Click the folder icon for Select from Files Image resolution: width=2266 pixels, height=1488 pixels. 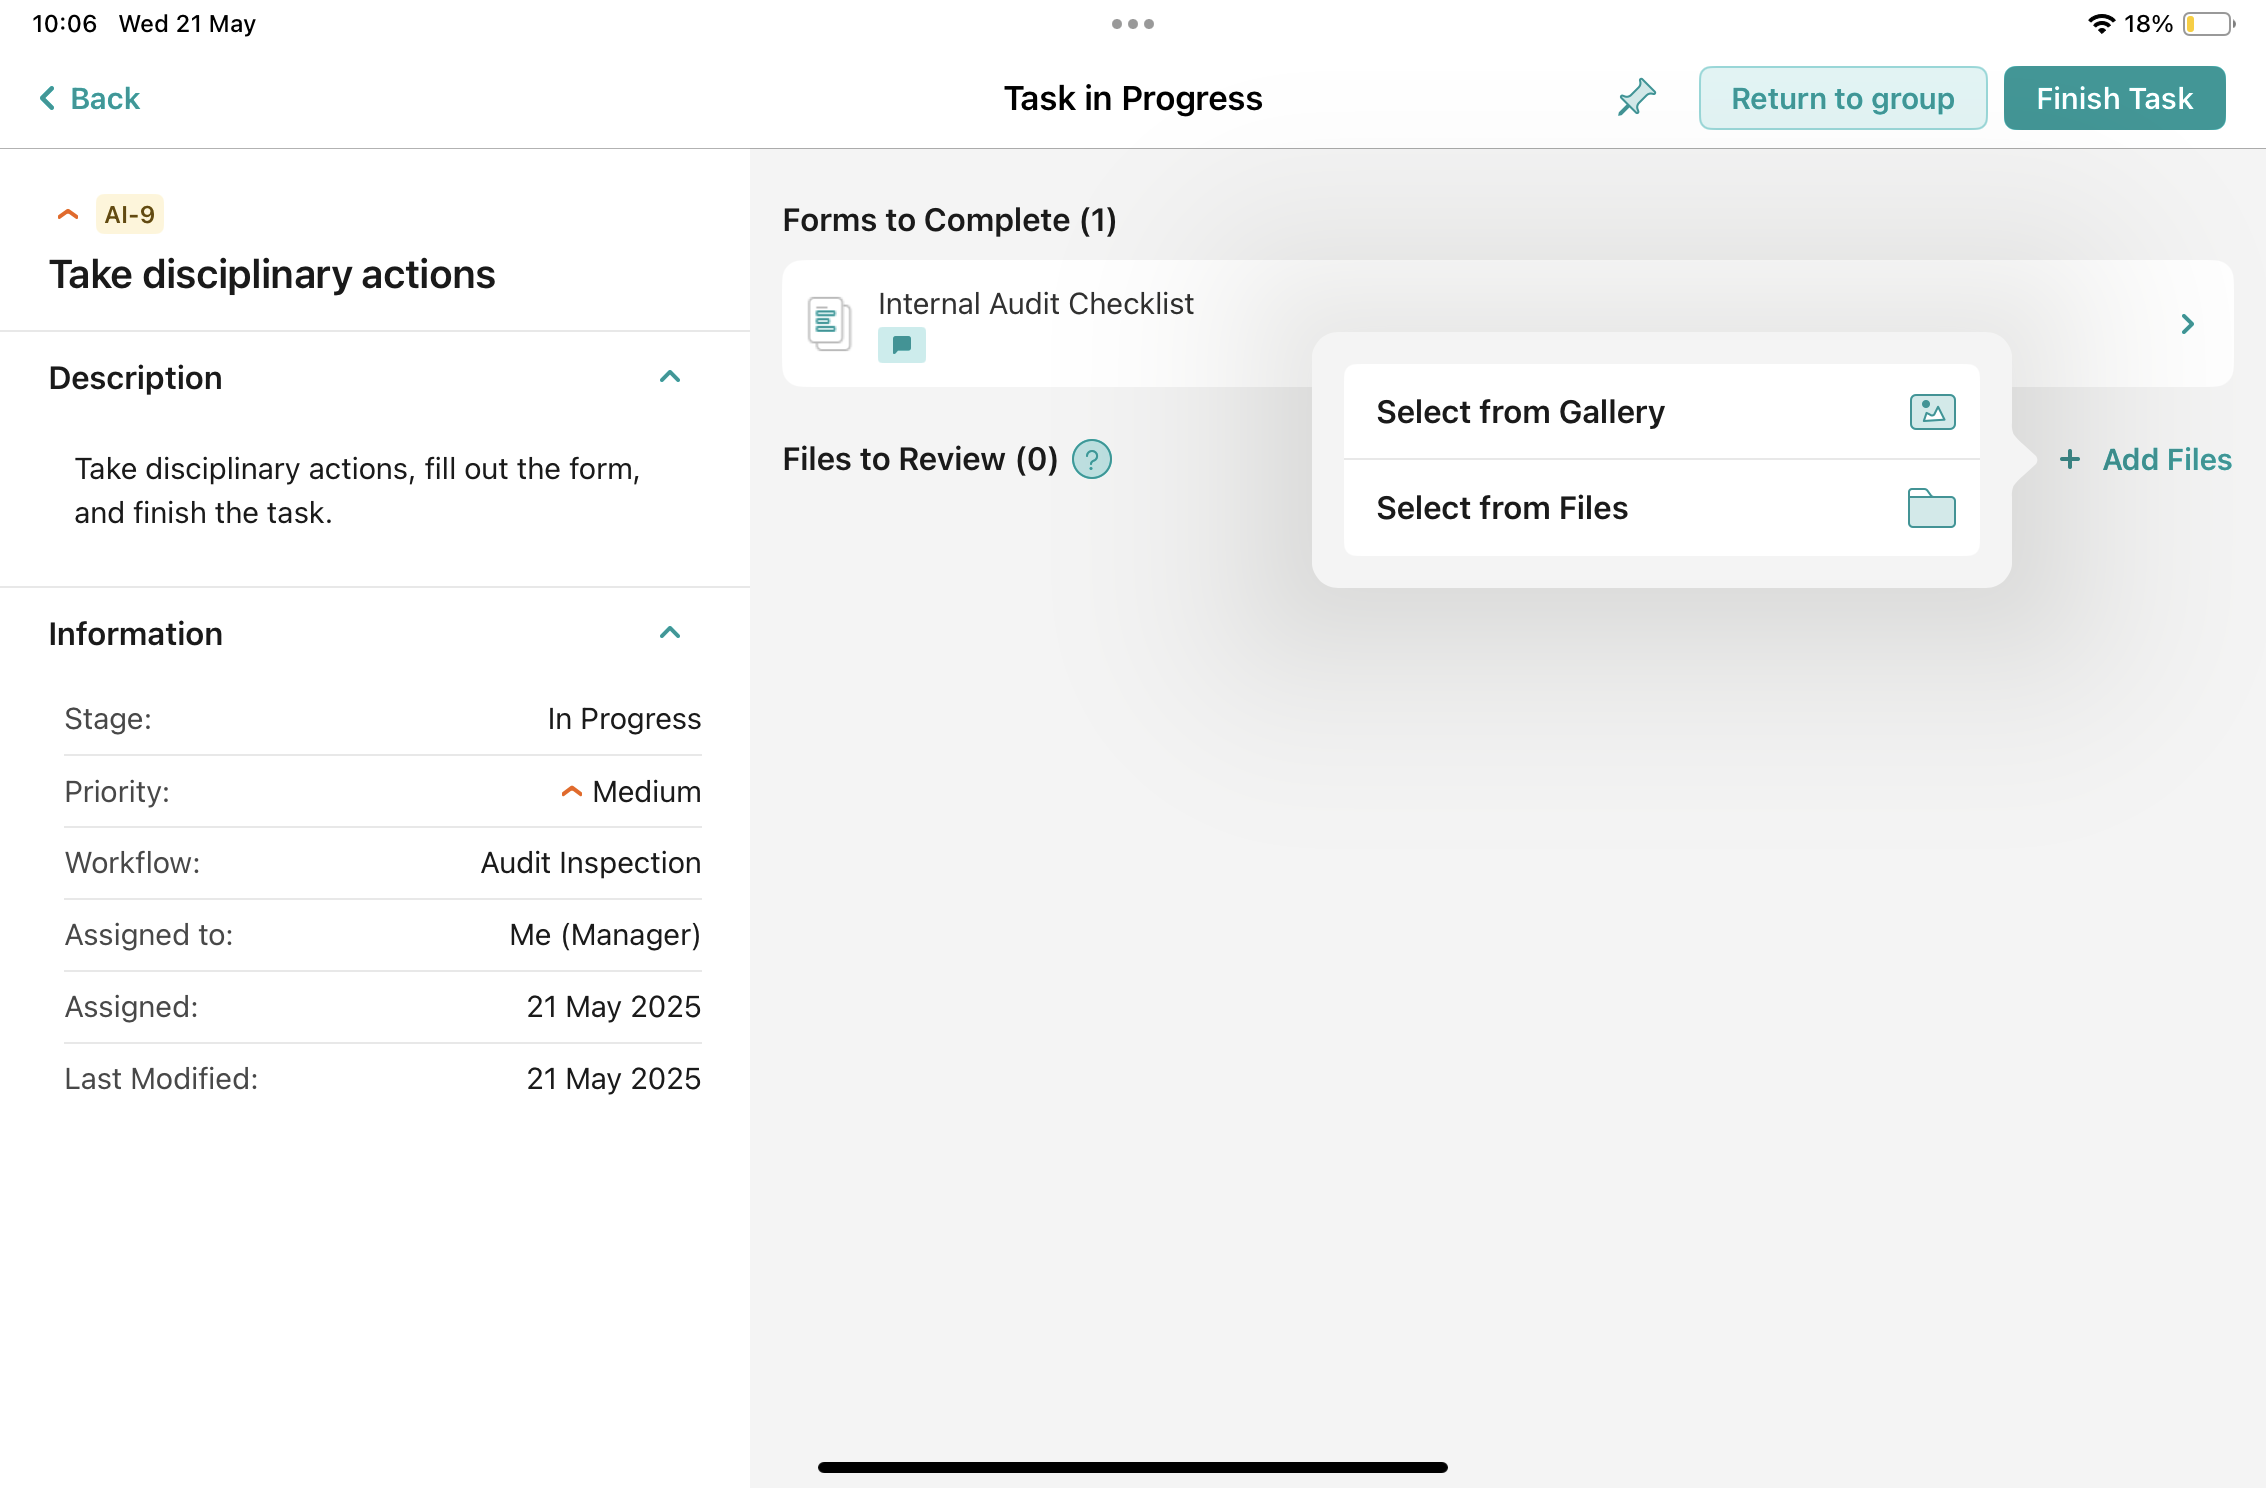pos(1931,508)
